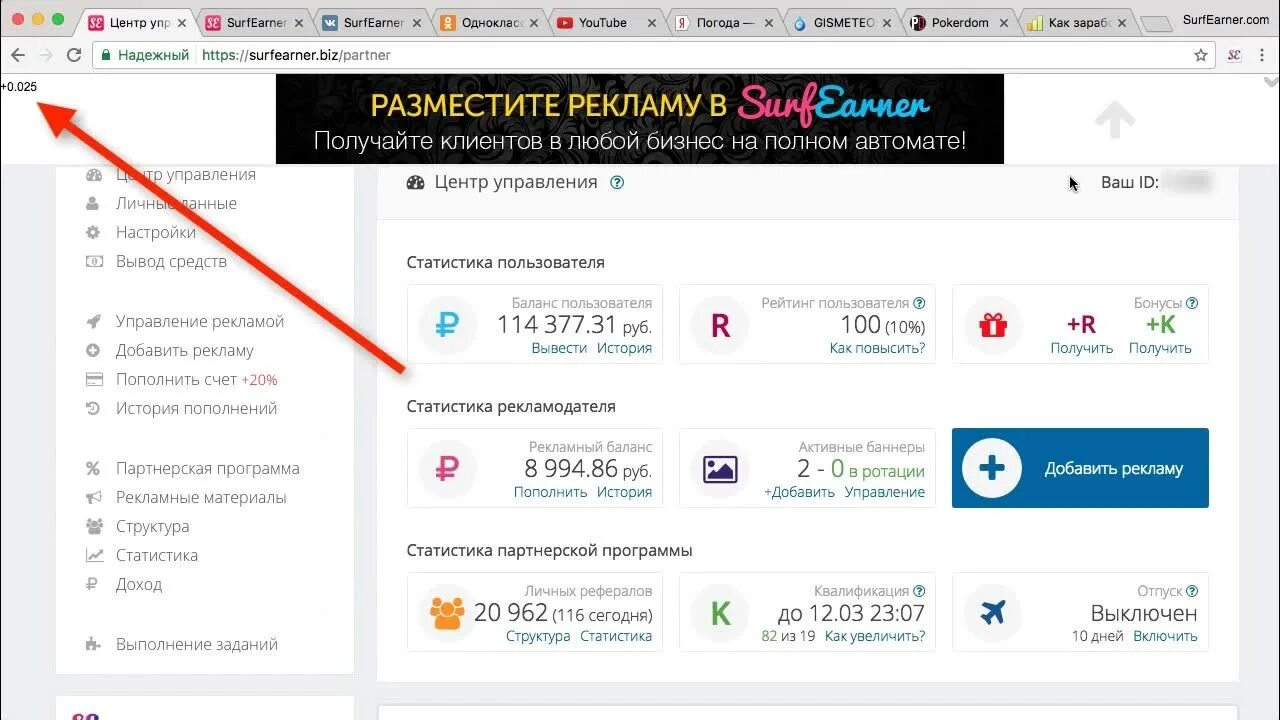The height and width of the screenshot is (720, 1280).
Task: Open Статистика in sidebar menu
Action: point(157,556)
